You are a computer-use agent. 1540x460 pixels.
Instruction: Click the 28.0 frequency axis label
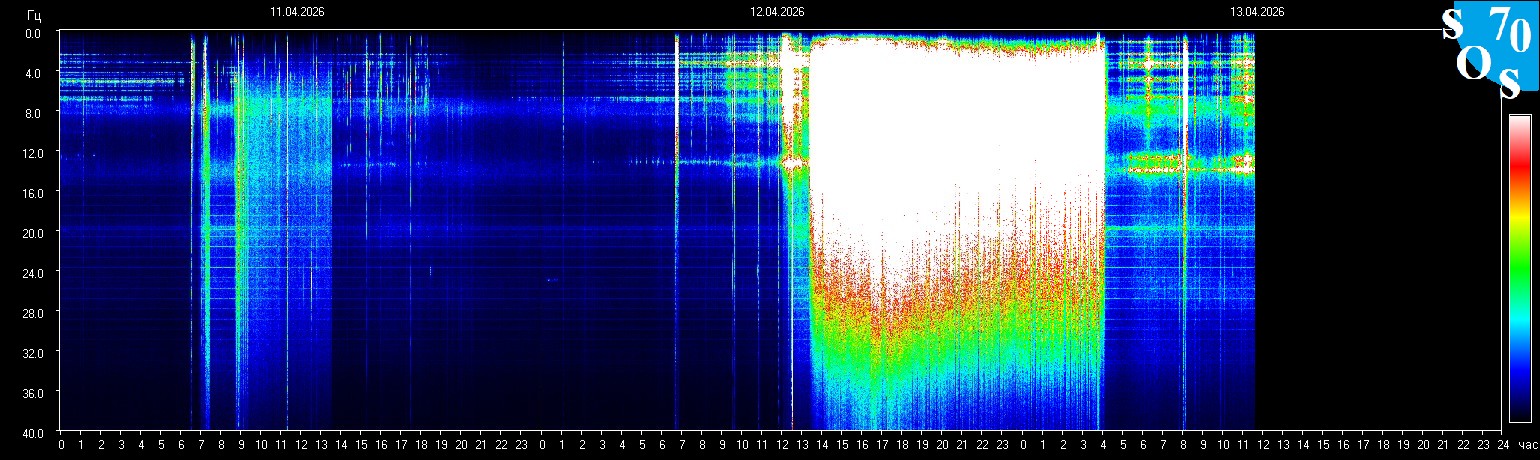pos(33,312)
